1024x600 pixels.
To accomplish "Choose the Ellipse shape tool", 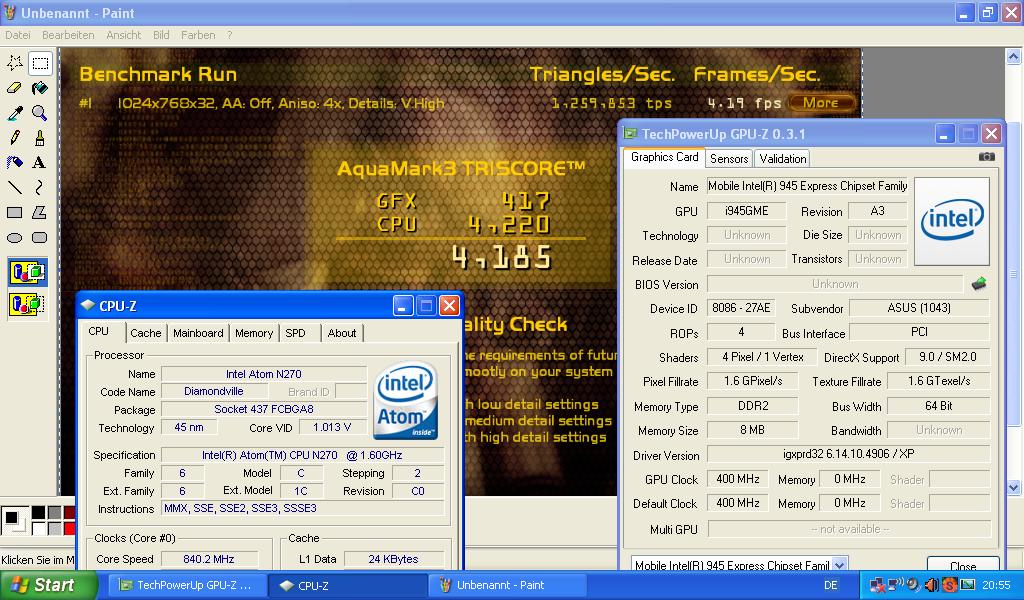I will pos(14,238).
